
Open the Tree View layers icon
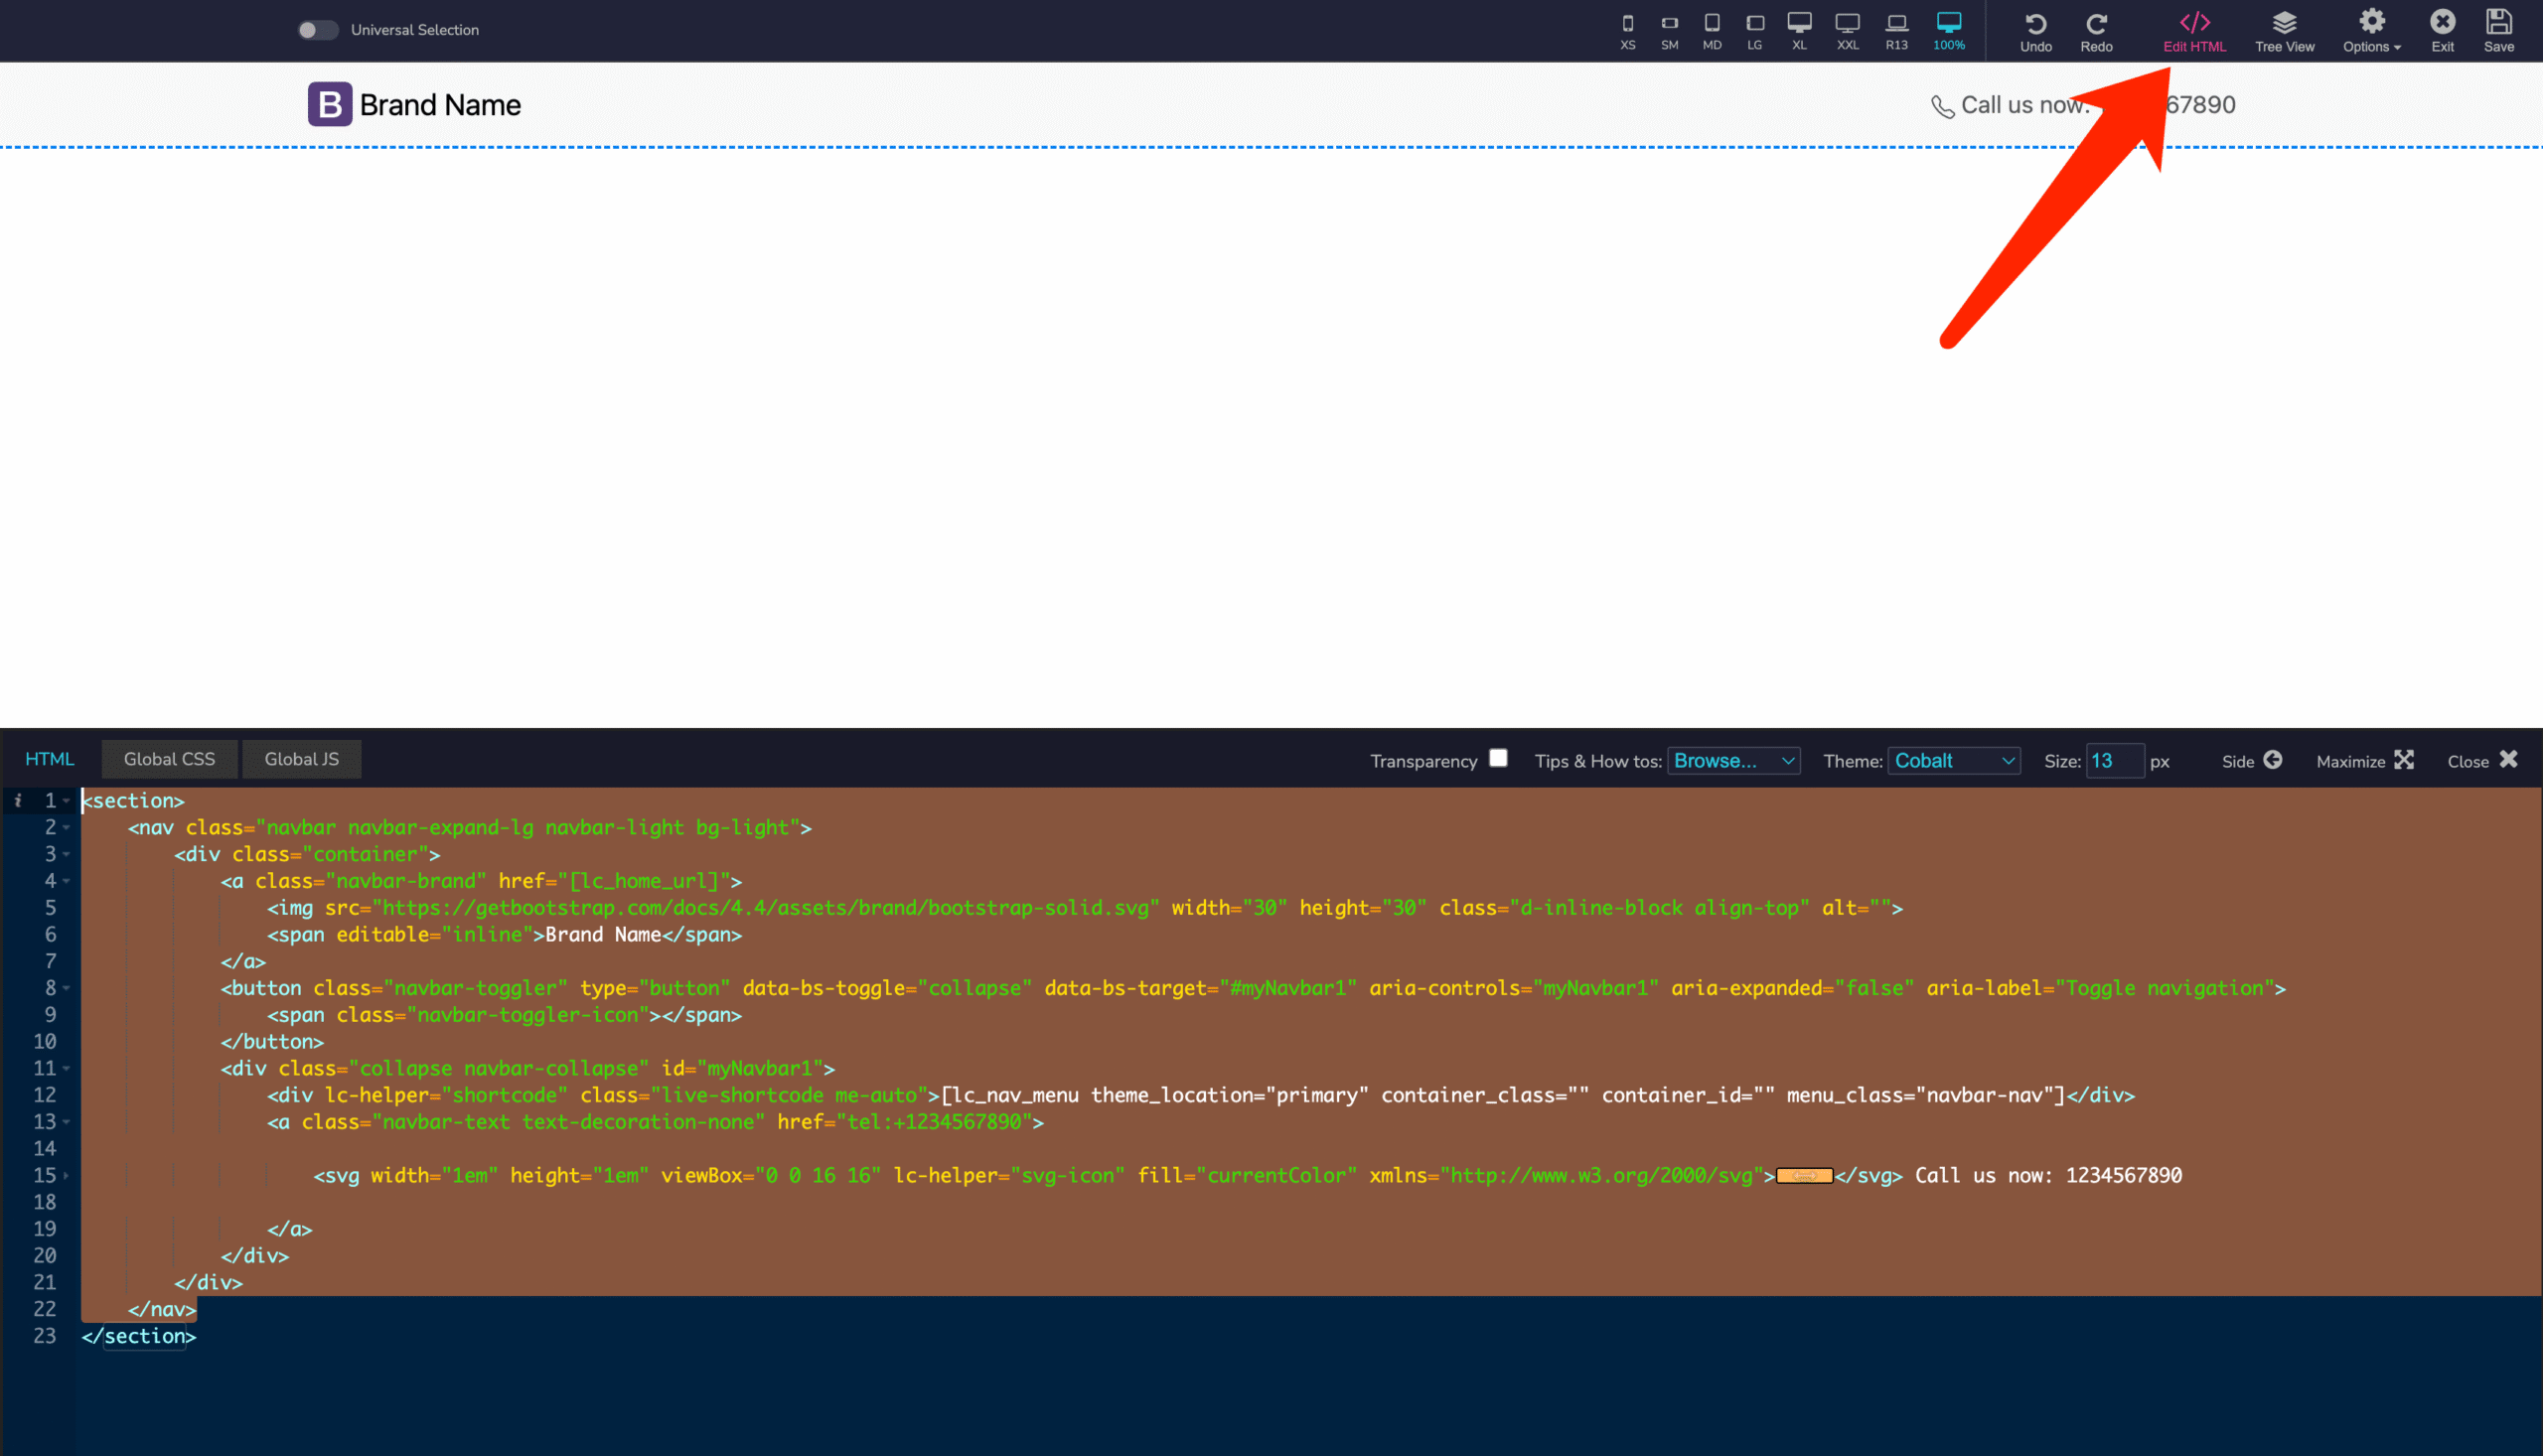click(x=2284, y=31)
